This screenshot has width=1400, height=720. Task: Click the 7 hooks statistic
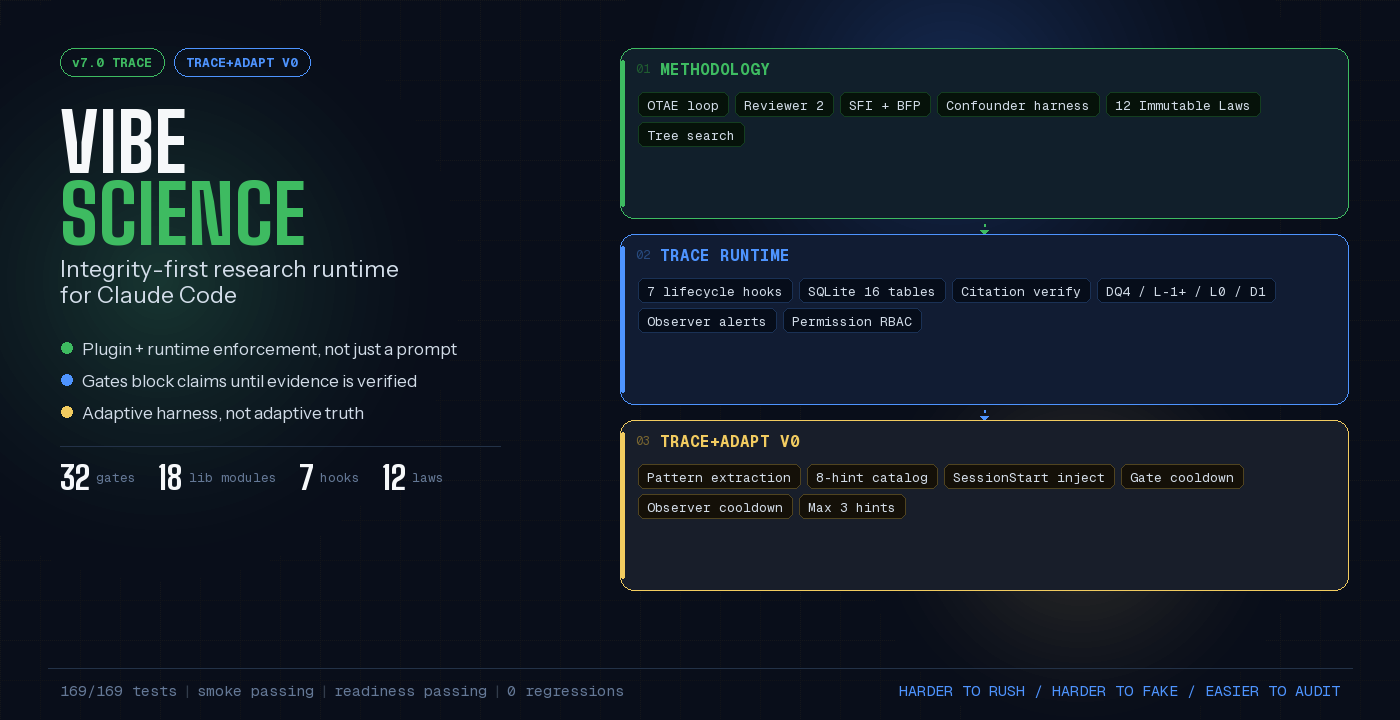click(329, 478)
